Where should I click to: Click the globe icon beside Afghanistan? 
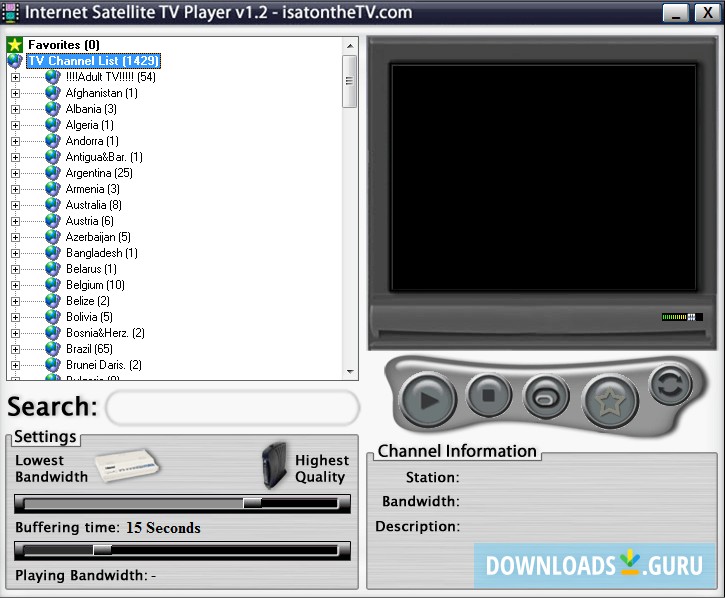point(53,92)
